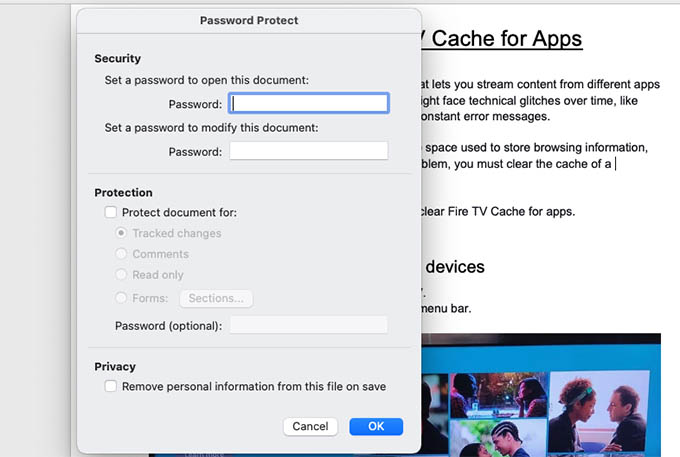
Task: Pick the Forms radio button
Action: click(121, 298)
